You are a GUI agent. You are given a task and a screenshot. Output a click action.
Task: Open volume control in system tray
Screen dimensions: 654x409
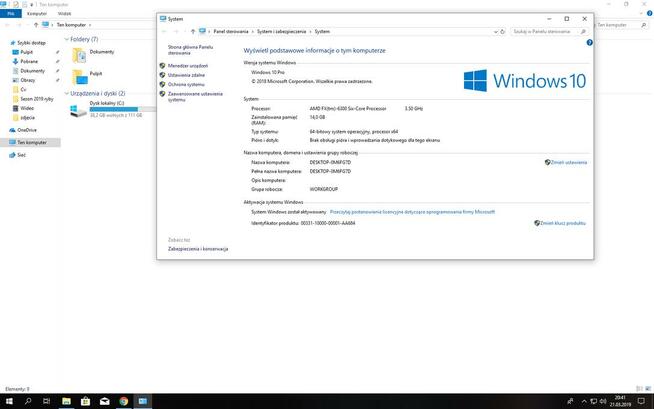[603, 401]
